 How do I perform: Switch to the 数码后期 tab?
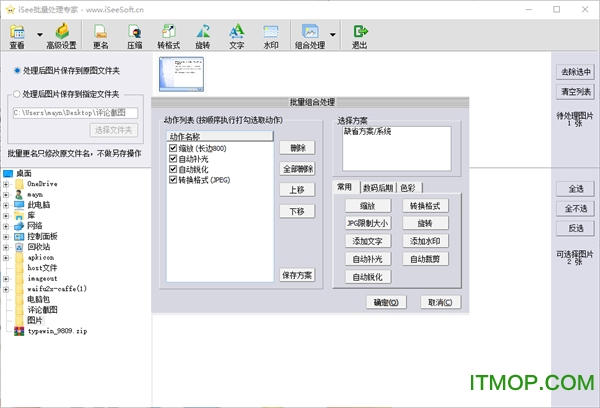378,188
